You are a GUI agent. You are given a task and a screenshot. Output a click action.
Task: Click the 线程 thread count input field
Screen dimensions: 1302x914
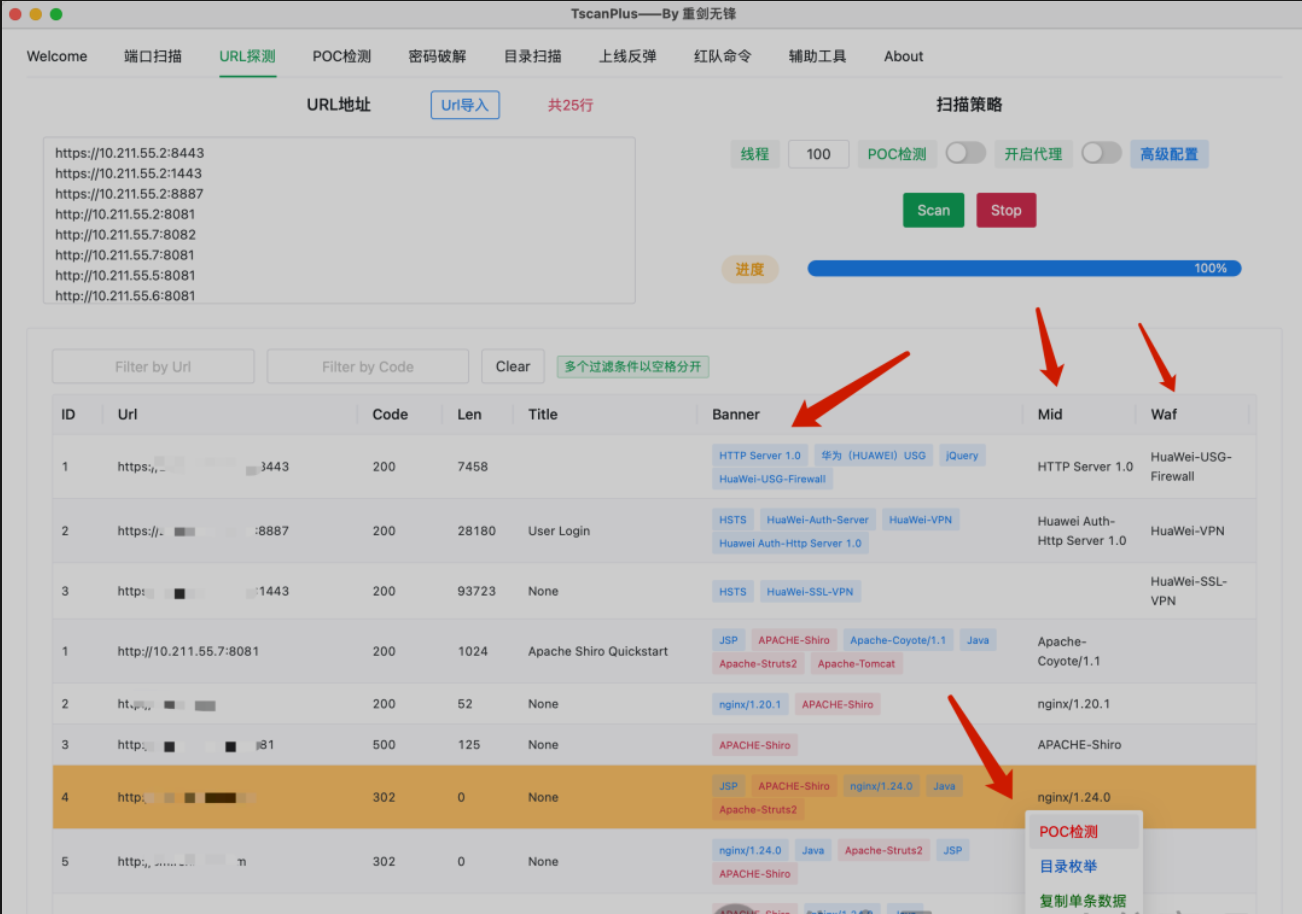point(819,154)
